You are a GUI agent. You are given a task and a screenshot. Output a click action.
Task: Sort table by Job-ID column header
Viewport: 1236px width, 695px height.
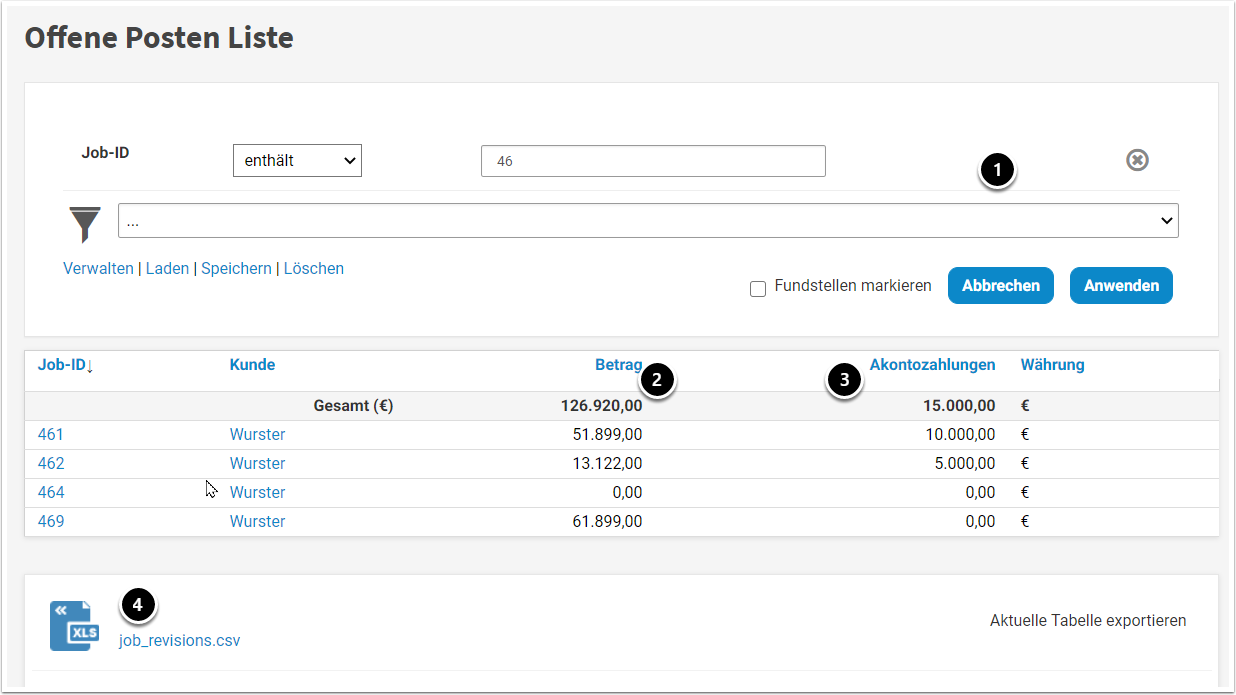(x=65, y=365)
